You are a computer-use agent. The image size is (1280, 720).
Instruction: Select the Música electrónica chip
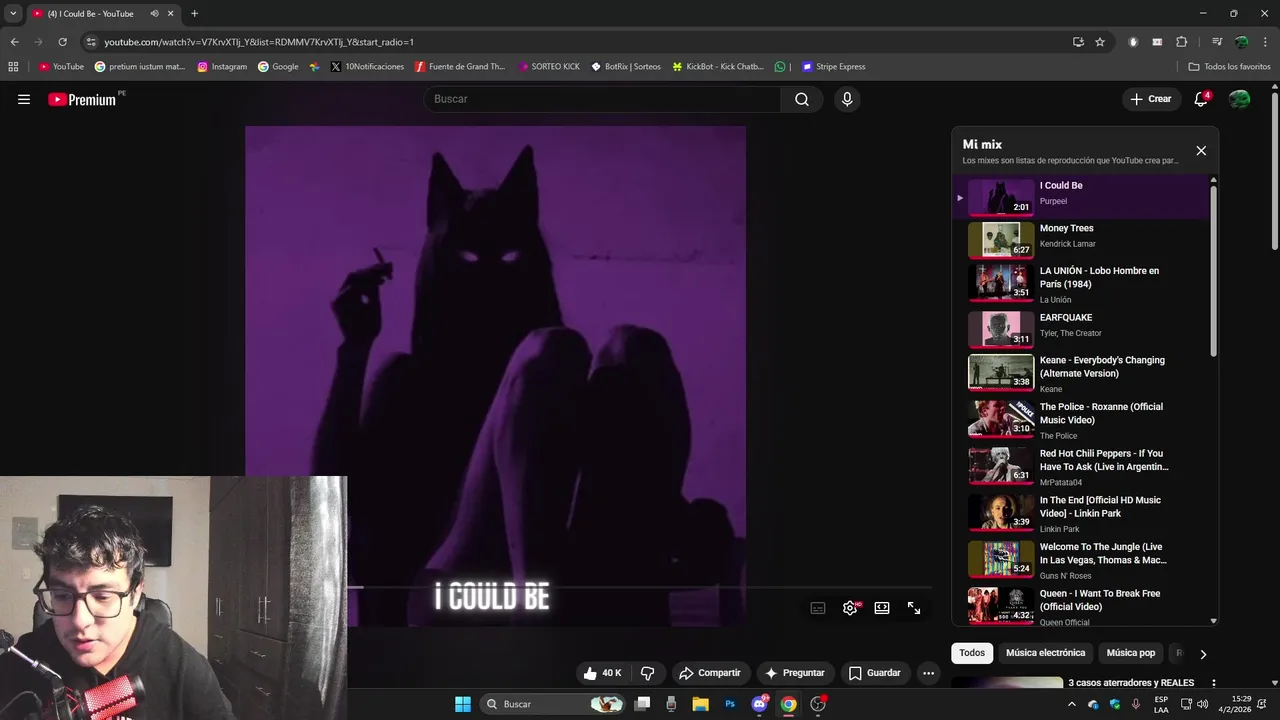tap(1045, 653)
